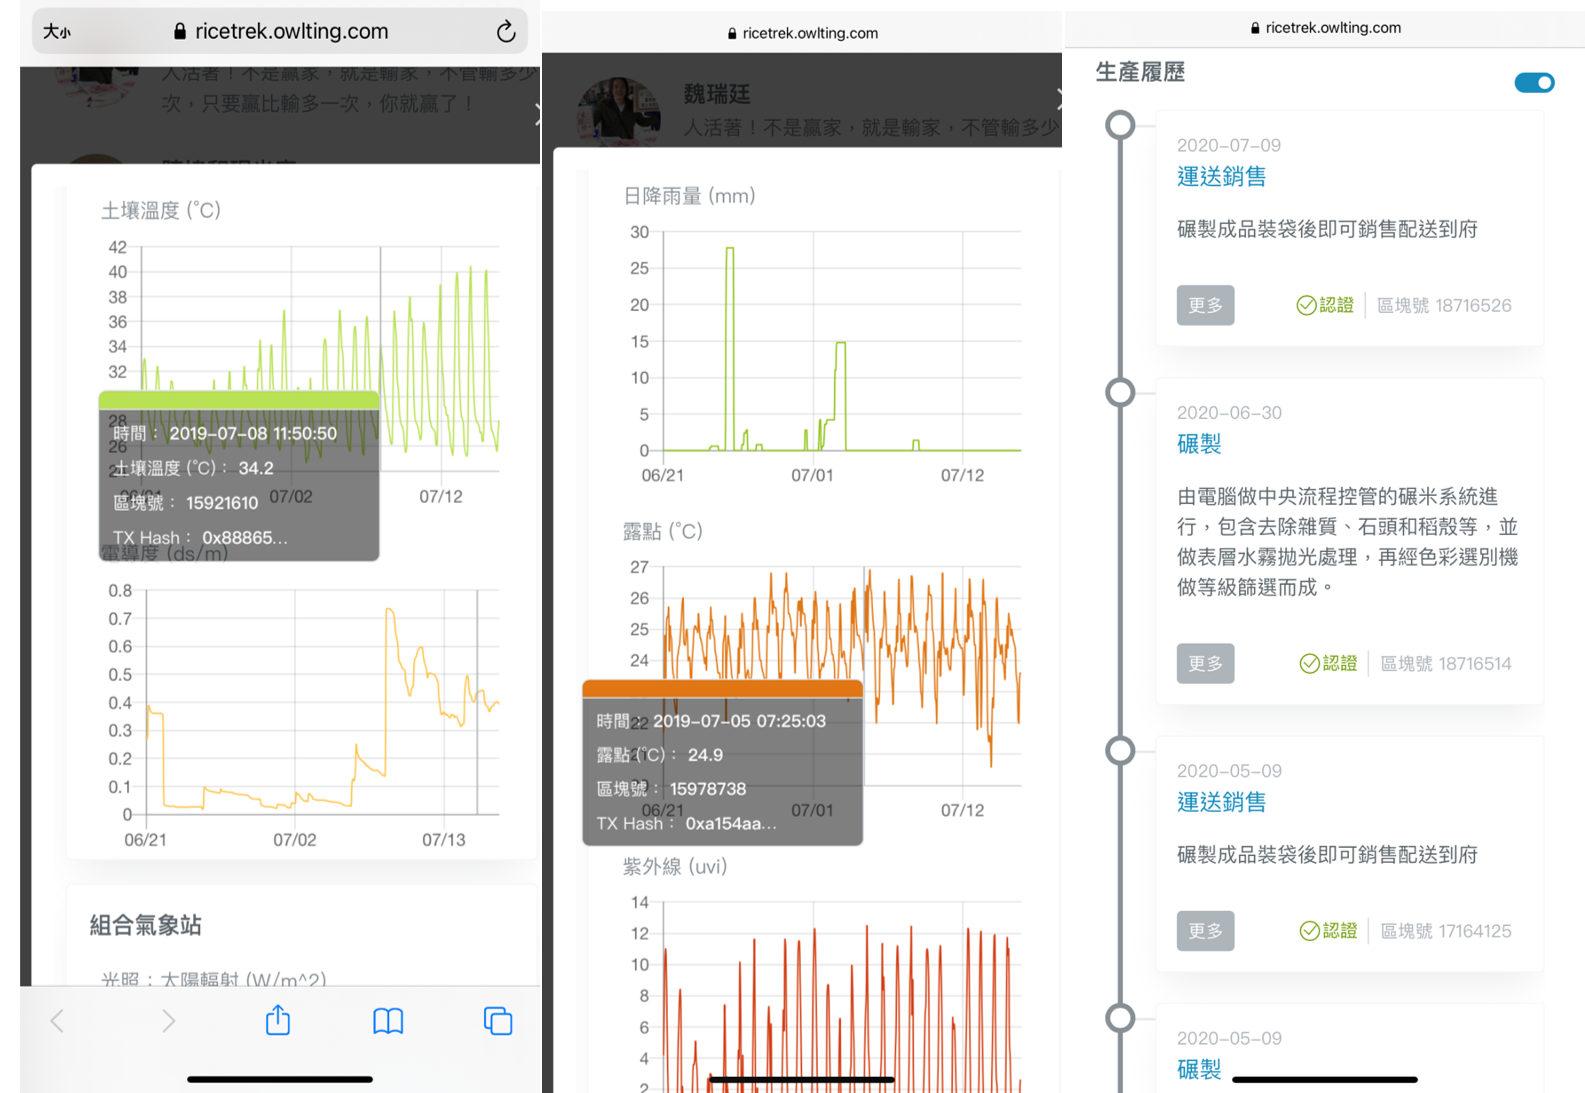
Task: Click timestamp 2019-07-08 11:50:50 in tooltip
Action: tap(253, 434)
